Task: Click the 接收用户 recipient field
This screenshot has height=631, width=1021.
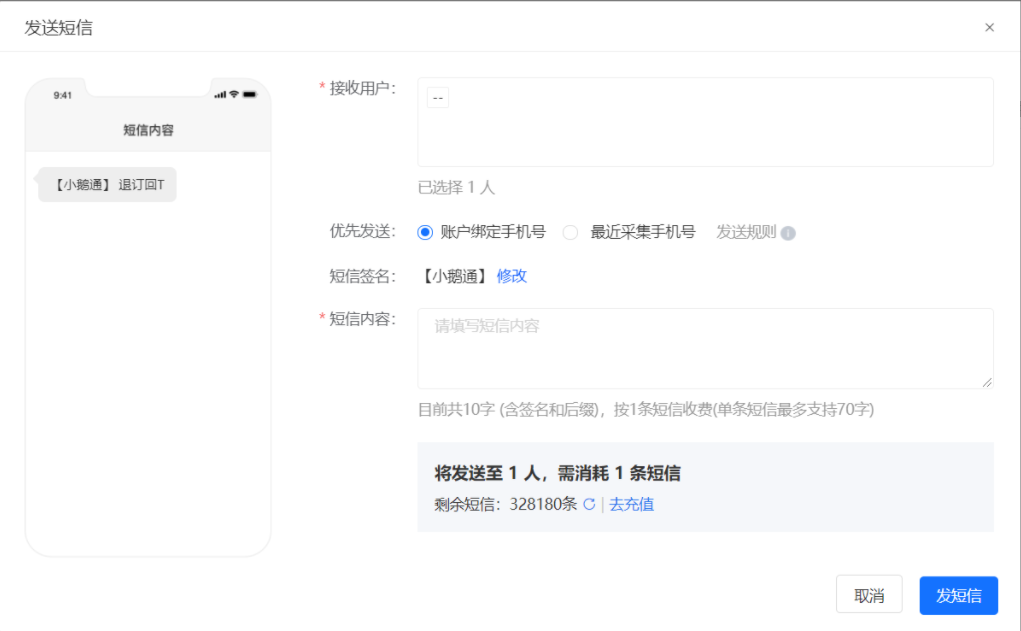Action: [x=705, y=122]
